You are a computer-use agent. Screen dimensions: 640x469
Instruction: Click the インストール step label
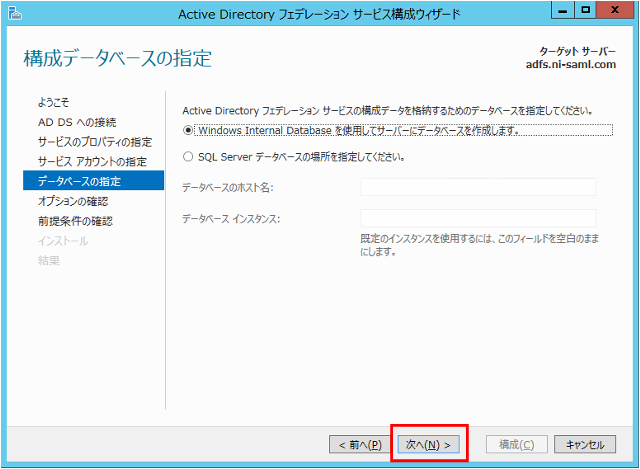(x=63, y=241)
